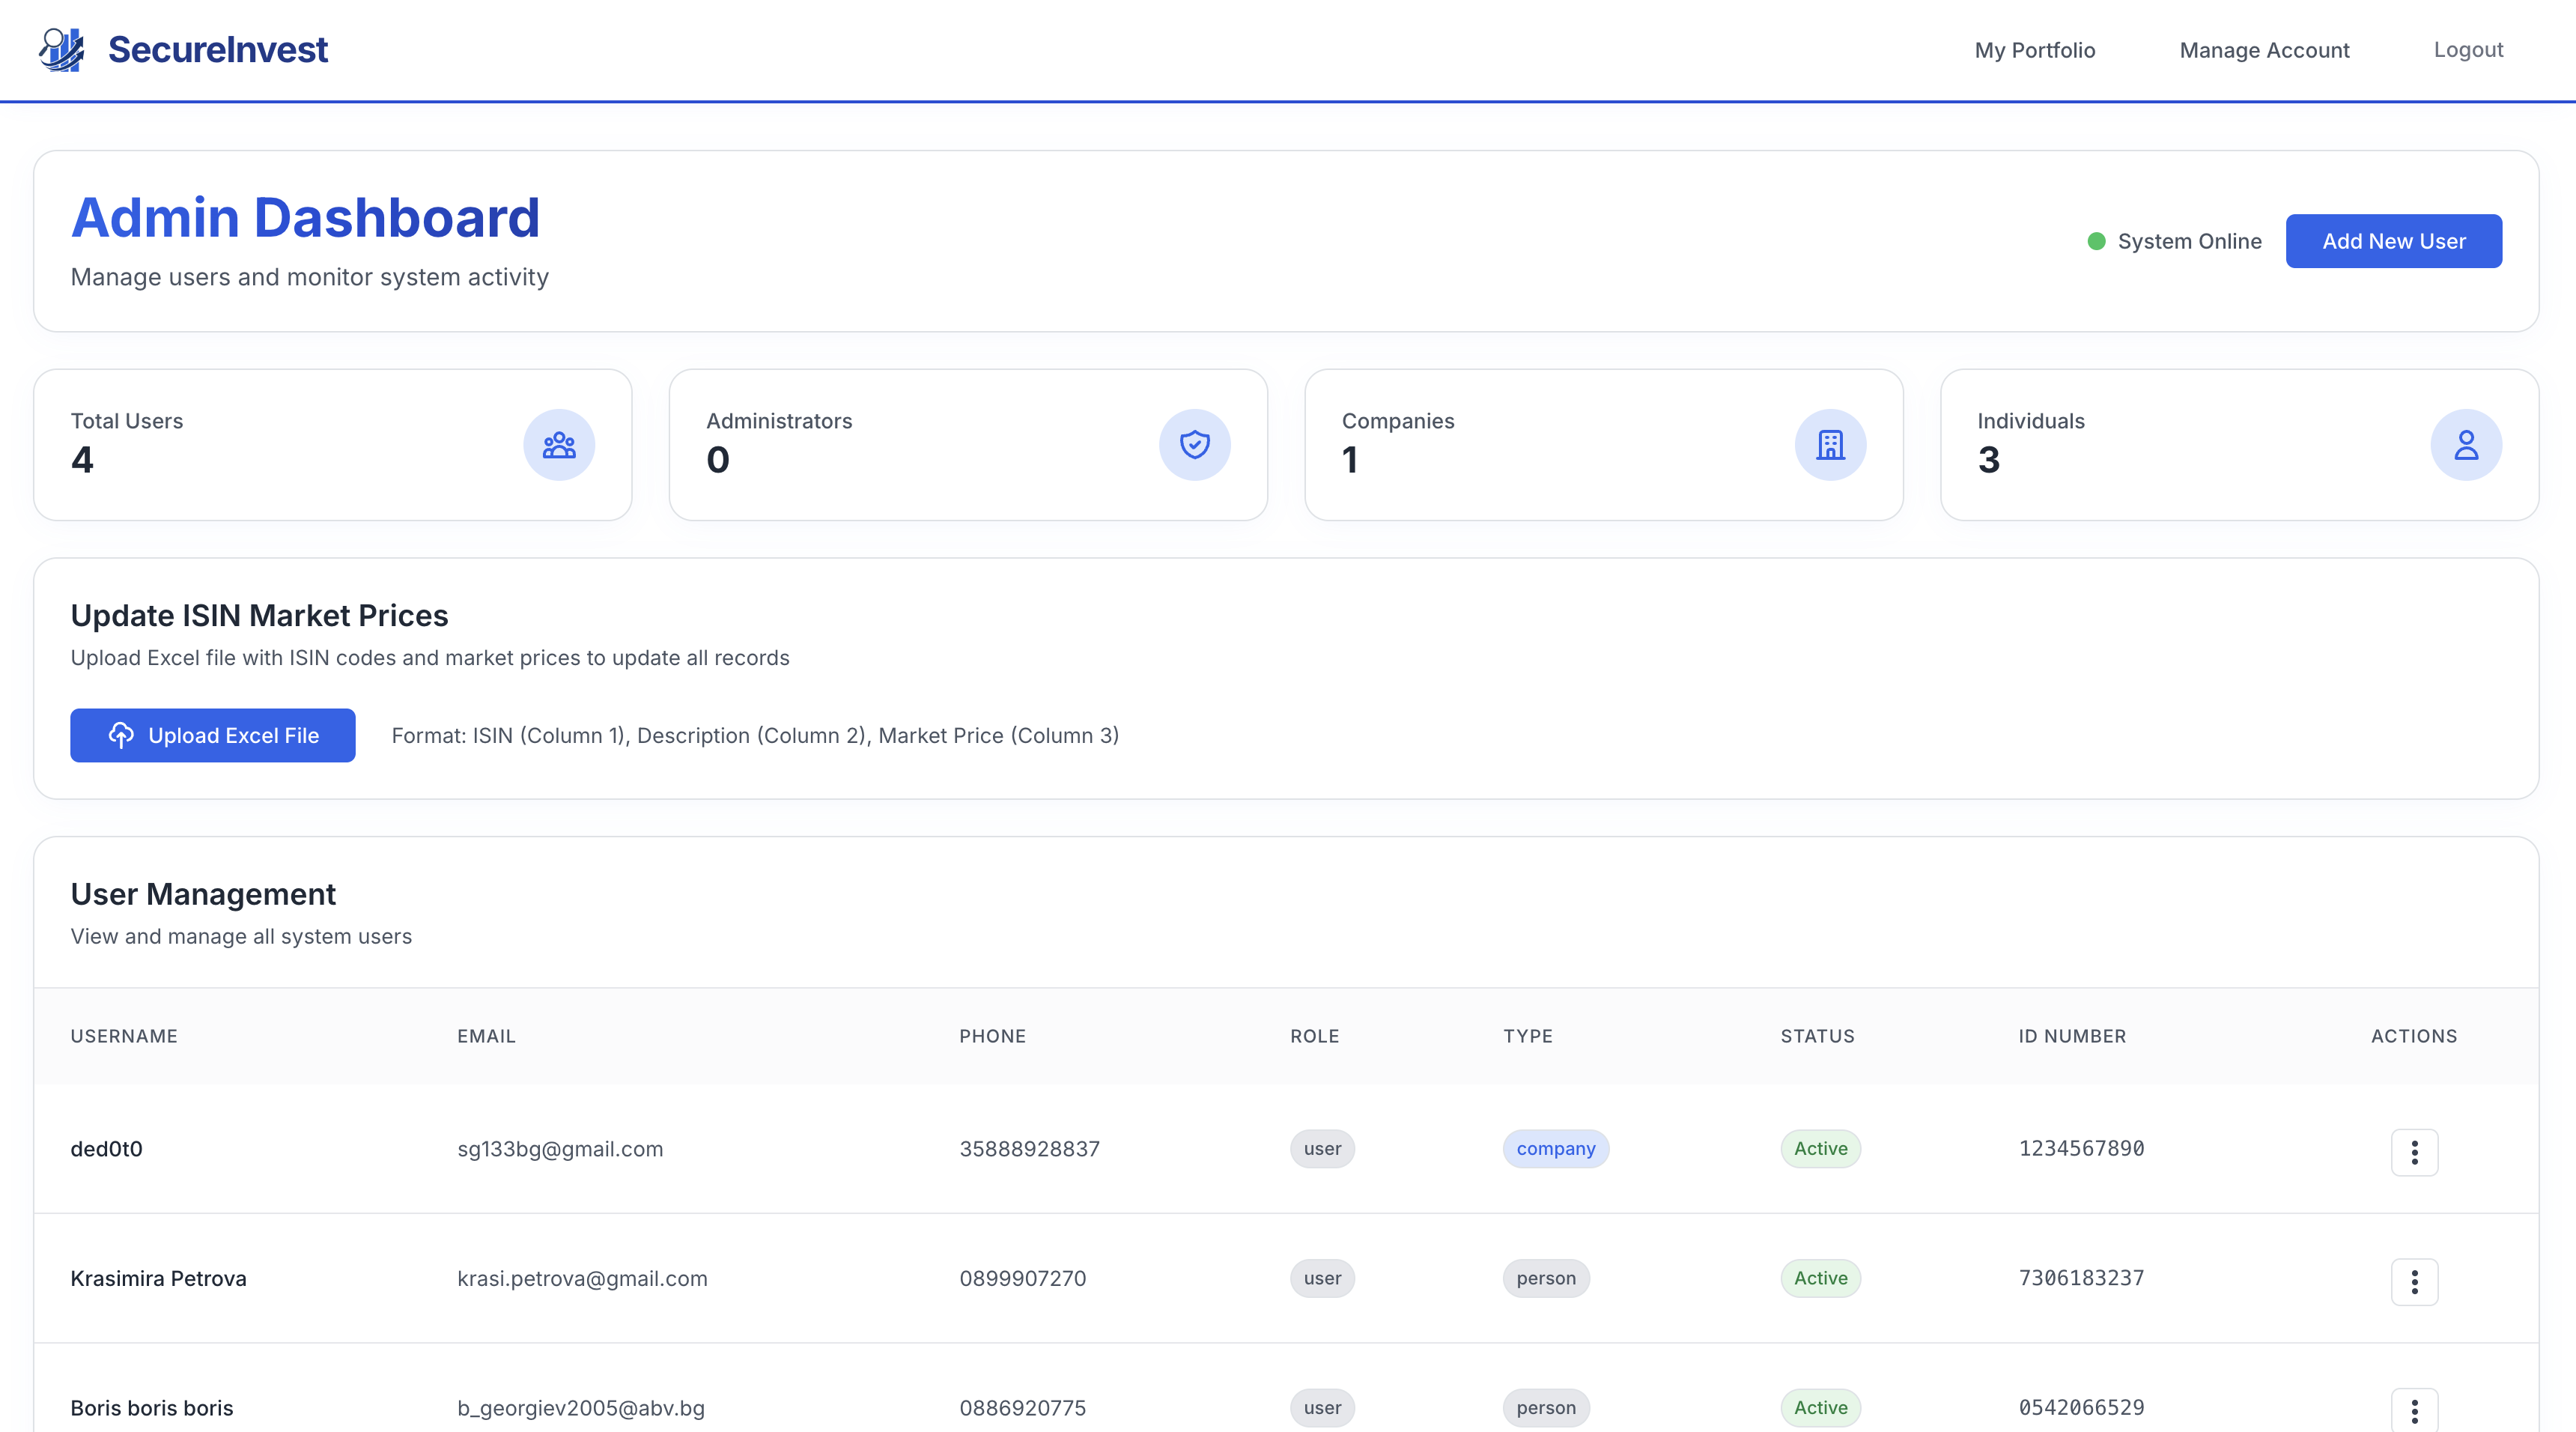Screen dimensions: 2576x1432
Task: Click the Individuals count 3
Action: coord(1989,460)
